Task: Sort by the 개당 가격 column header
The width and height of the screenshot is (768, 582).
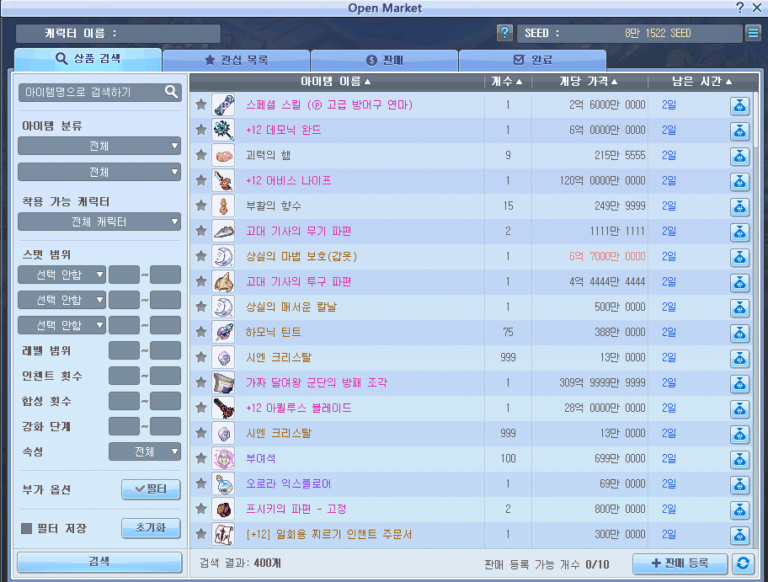Action: point(587,81)
